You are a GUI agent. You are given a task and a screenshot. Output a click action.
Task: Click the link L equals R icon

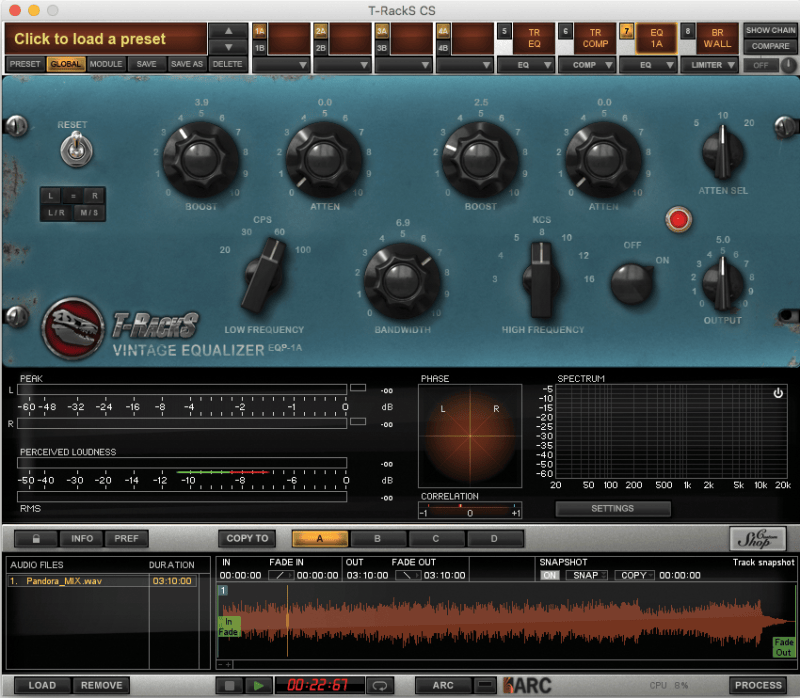pyautogui.click(x=73, y=195)
